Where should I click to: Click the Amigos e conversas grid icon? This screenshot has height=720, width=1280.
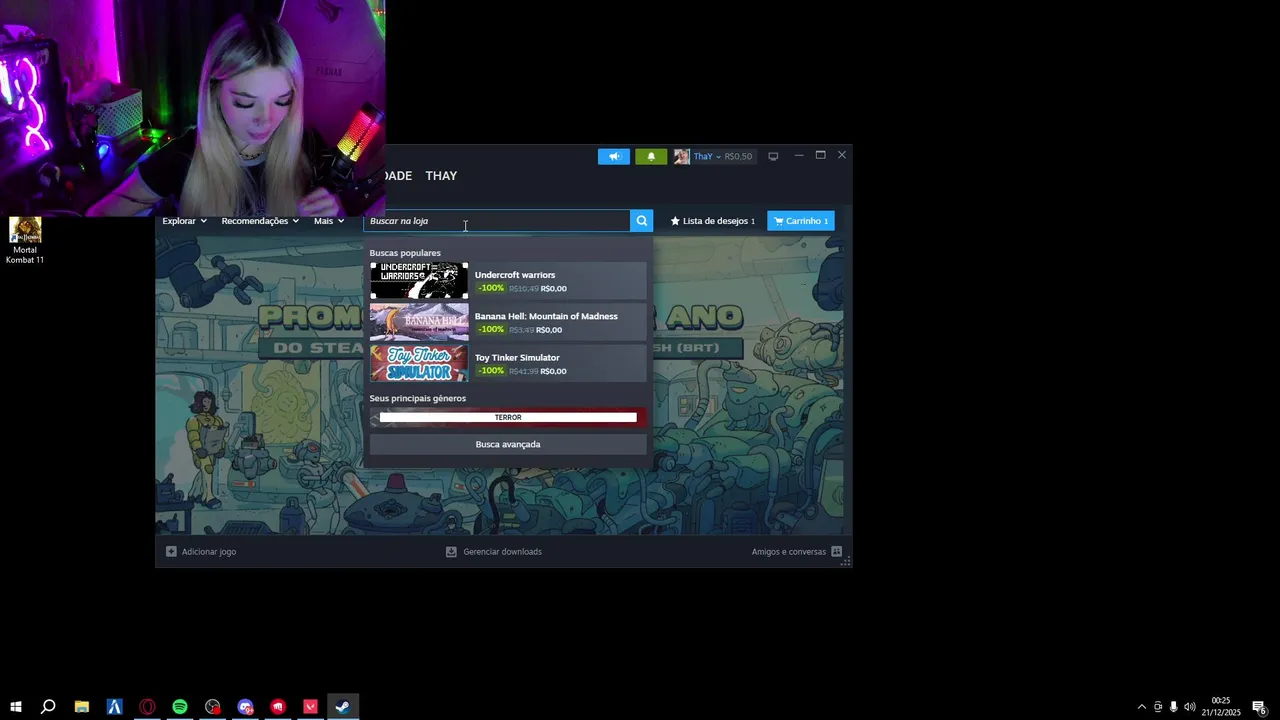837,551
